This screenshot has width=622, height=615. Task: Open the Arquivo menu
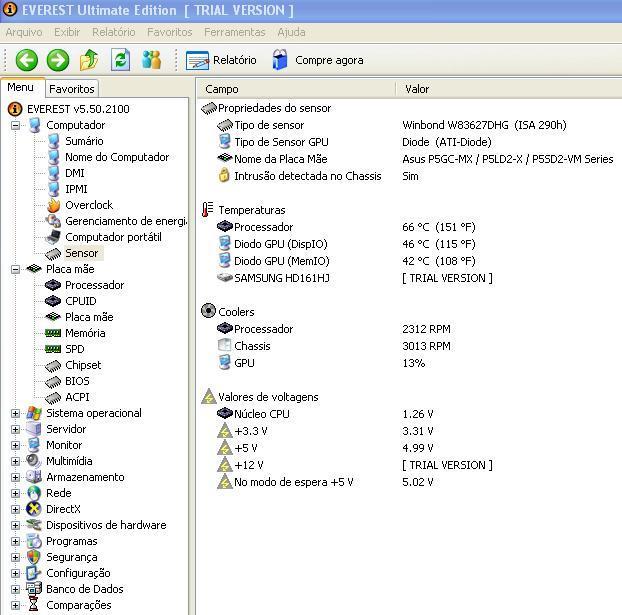pyautogui.click(x=24, y=32)
